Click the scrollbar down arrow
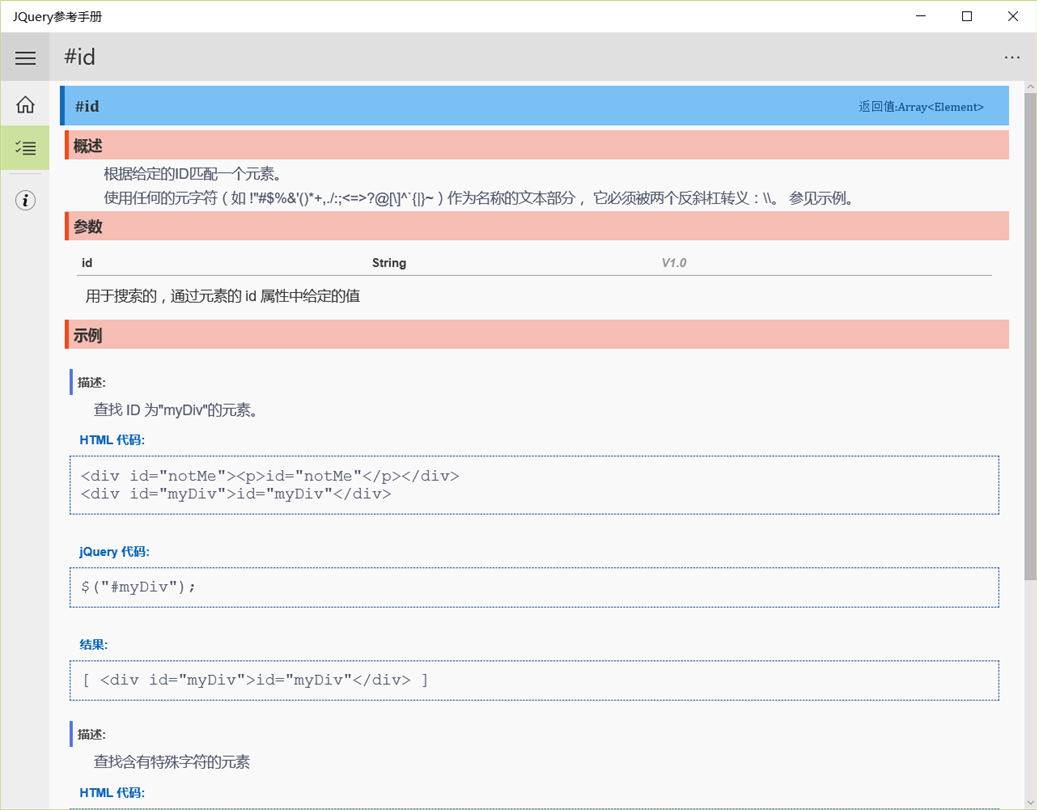The height and width of the screenshot is (810, 1037). (x=1030, y=803)
